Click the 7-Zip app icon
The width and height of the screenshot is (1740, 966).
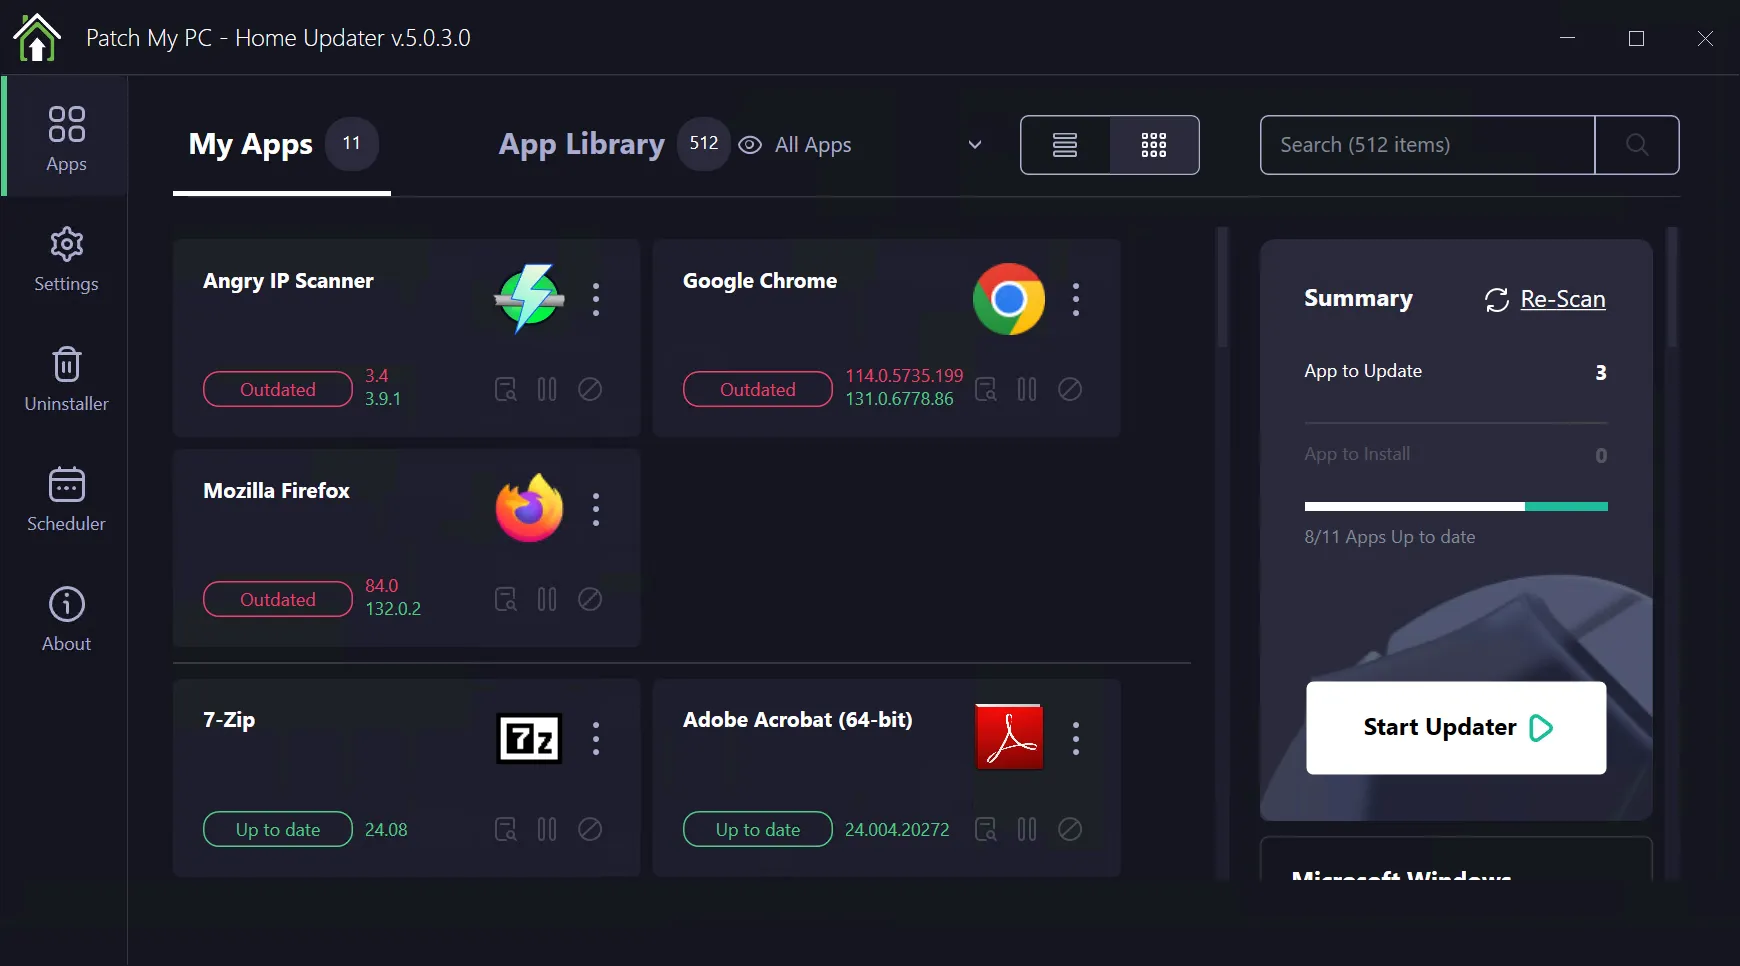coord(529,739)
